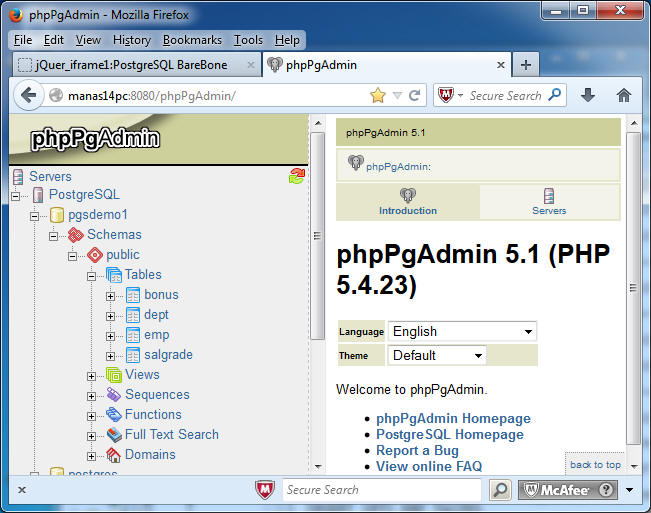
Task: Follow the PostgreSQL Homepage link
Action: point(450,435)
